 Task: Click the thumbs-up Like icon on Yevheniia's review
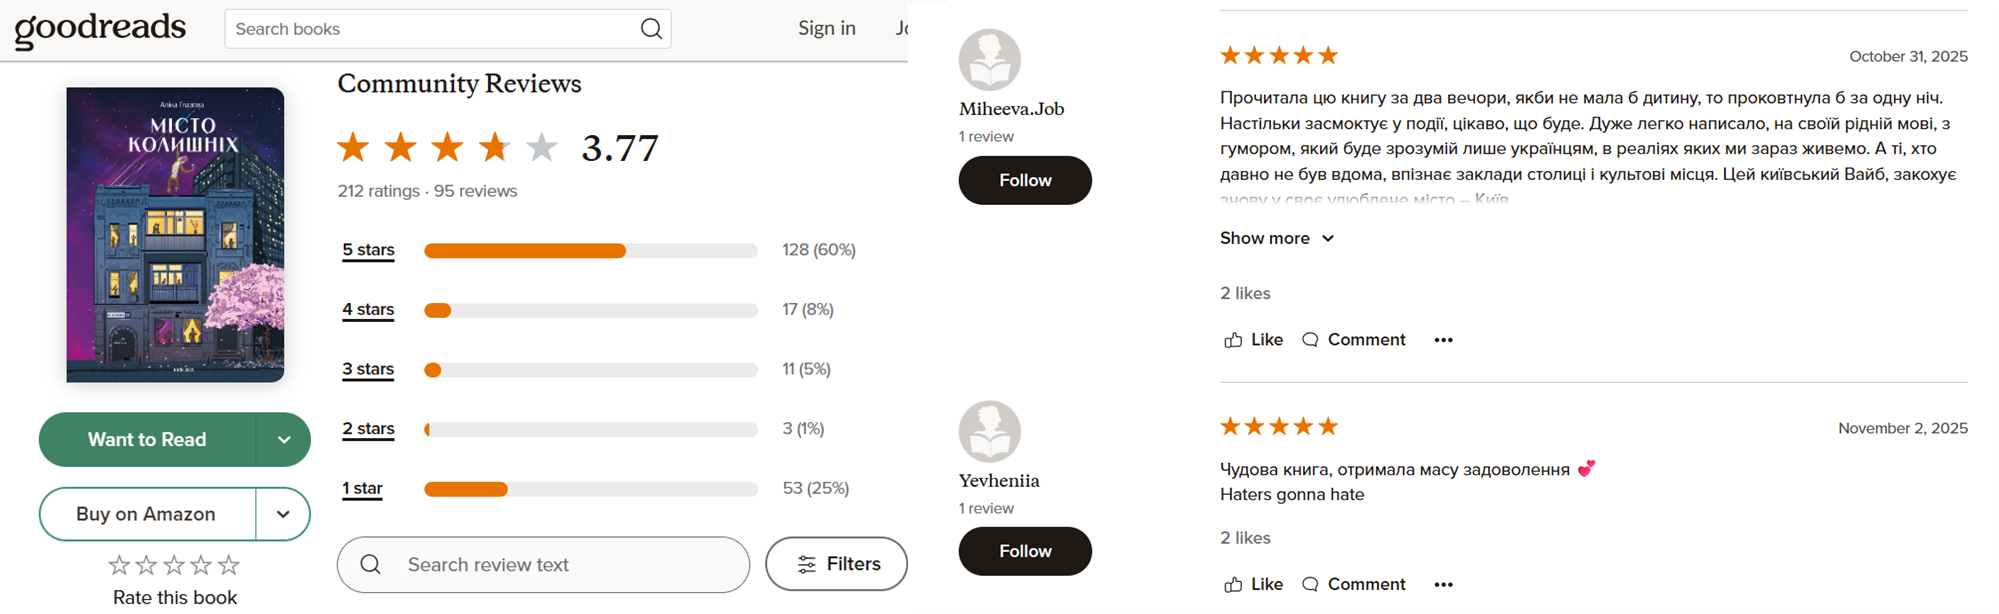pos(1233,585)
